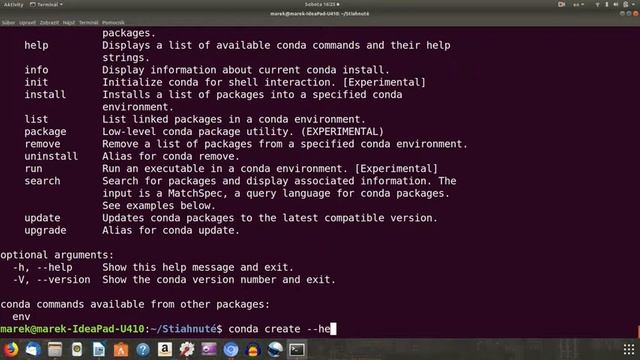640x360 pixels.
Task: Click the 'optional arguments:' heading
Action: pyautogui.click(x=57, y=255)
